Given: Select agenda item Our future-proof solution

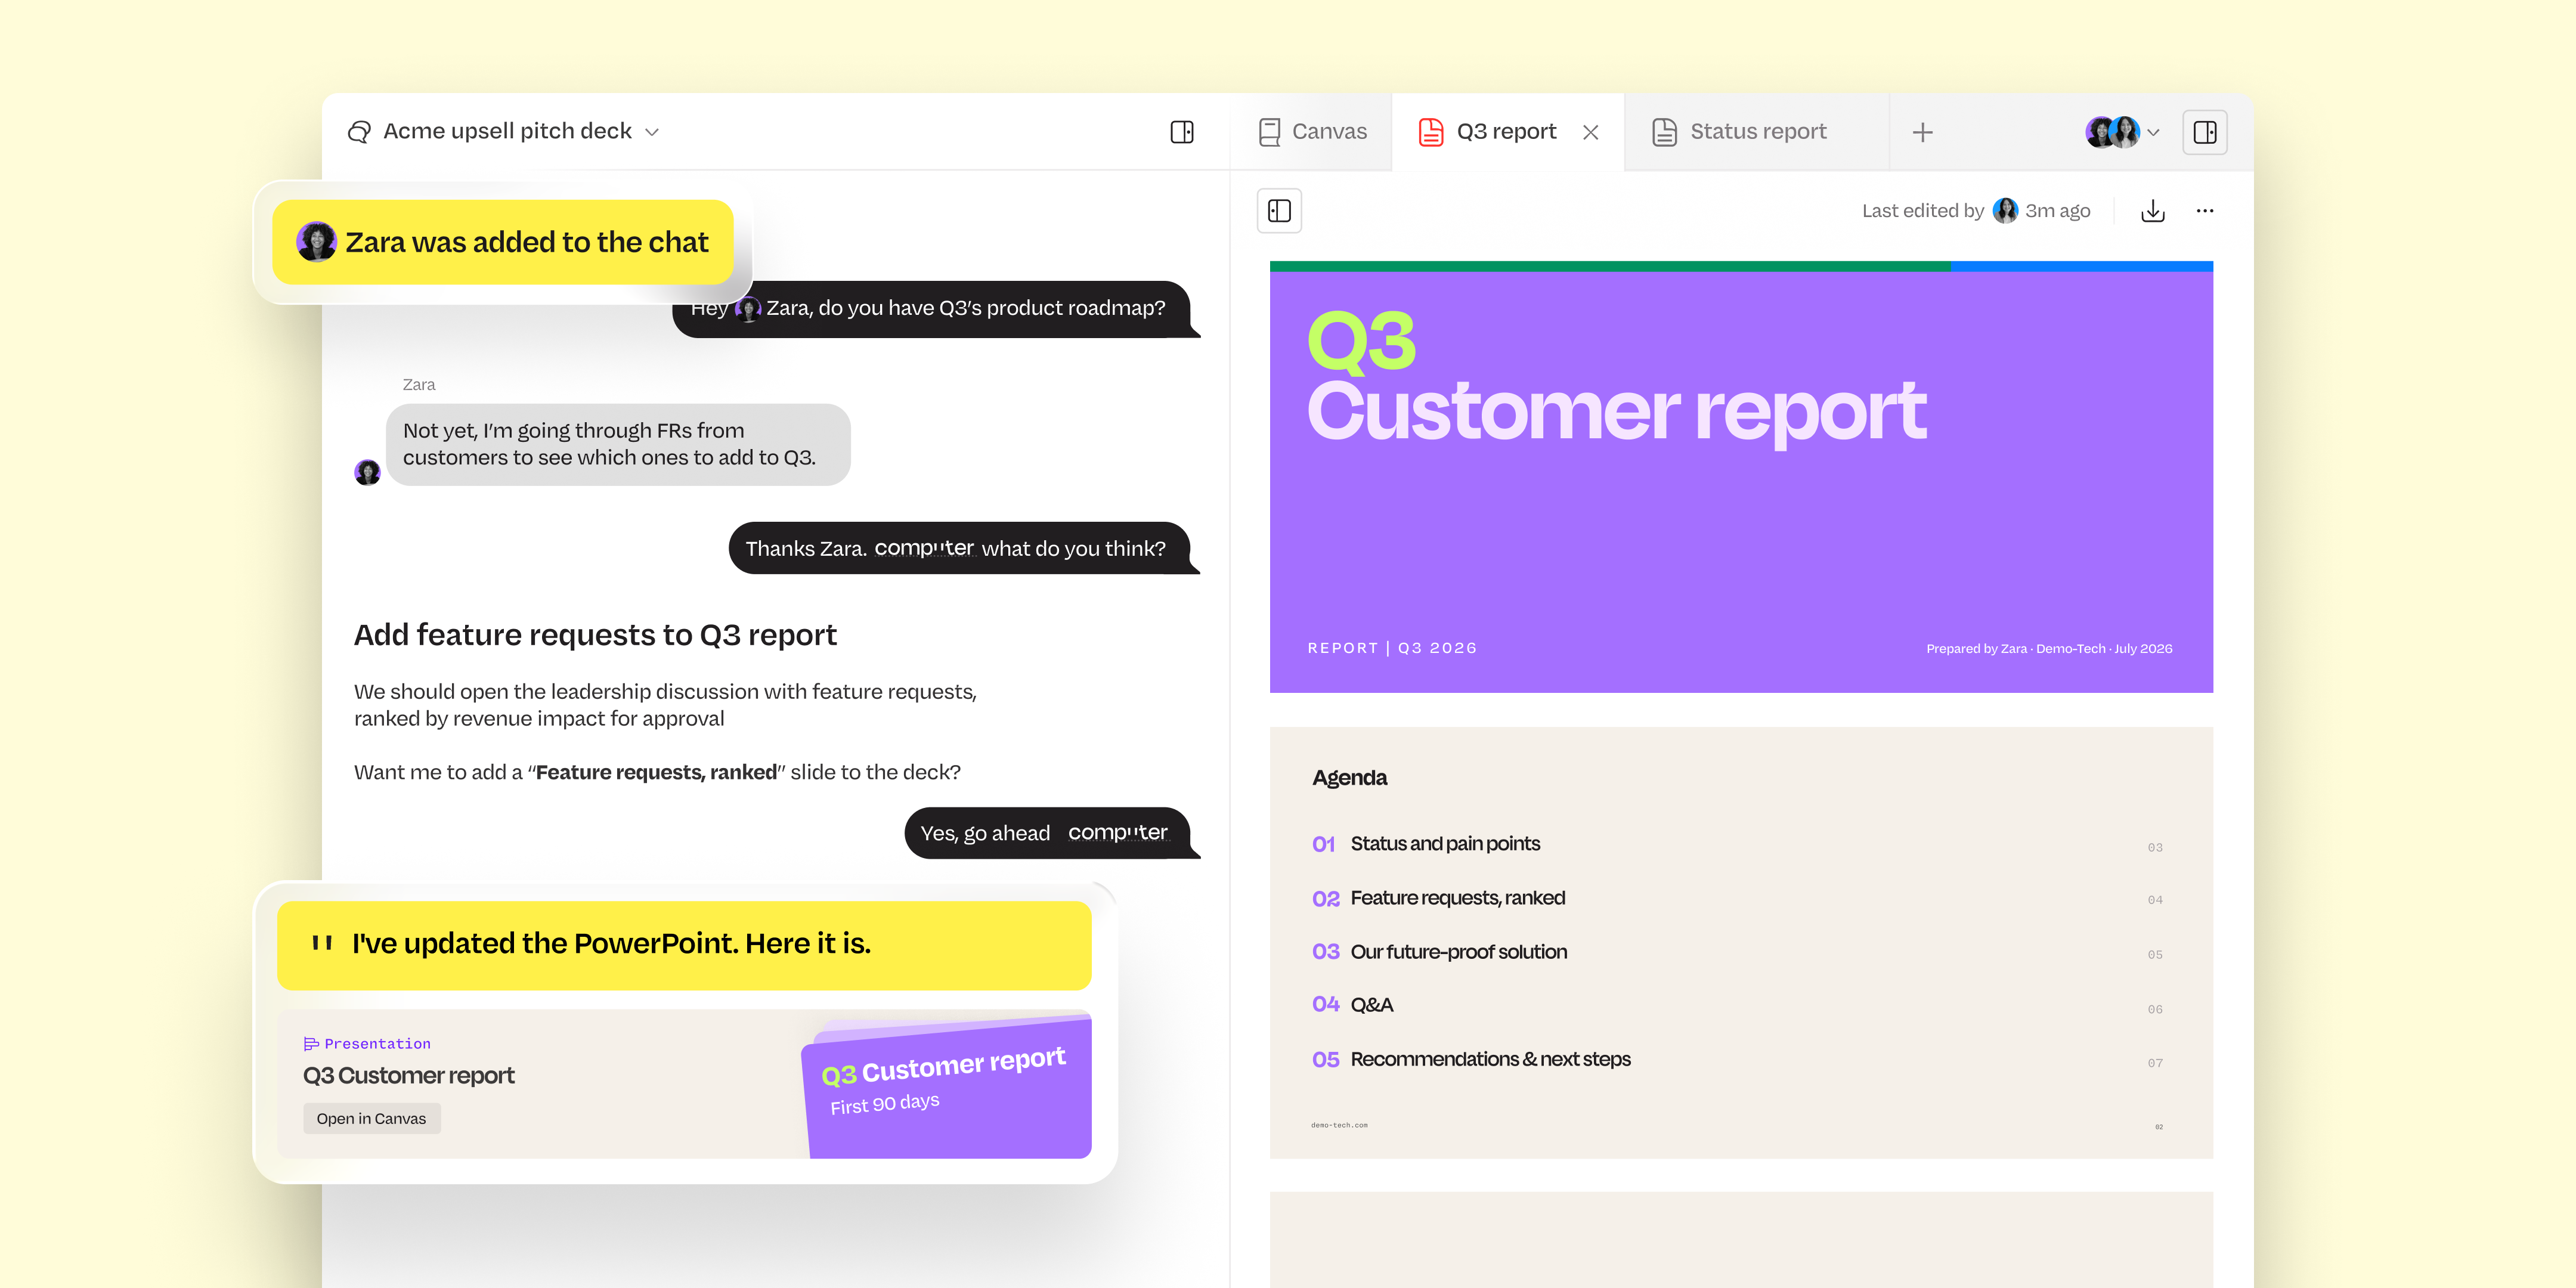Looking at the screenshot, I should point(1458,952).
